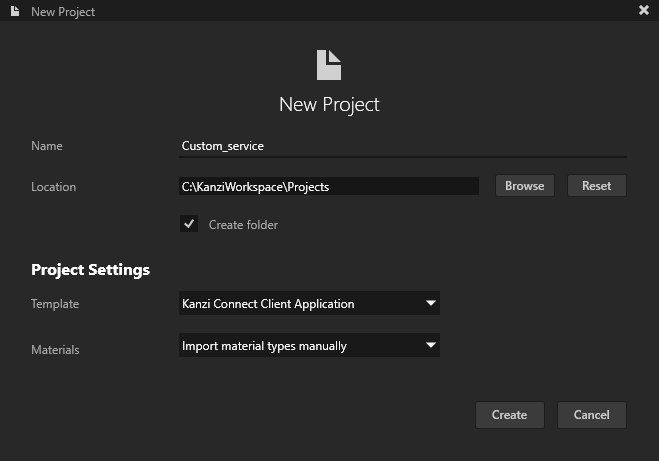The image size is (659, 461).
Task: Open the Template dropdown list
Action: [308, 303]
